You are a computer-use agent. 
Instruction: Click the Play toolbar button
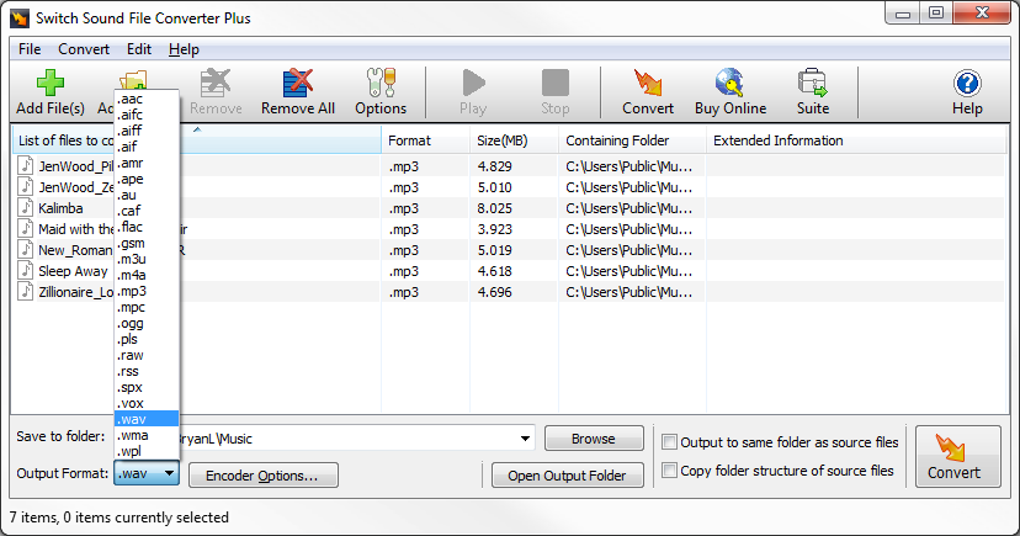473,83
